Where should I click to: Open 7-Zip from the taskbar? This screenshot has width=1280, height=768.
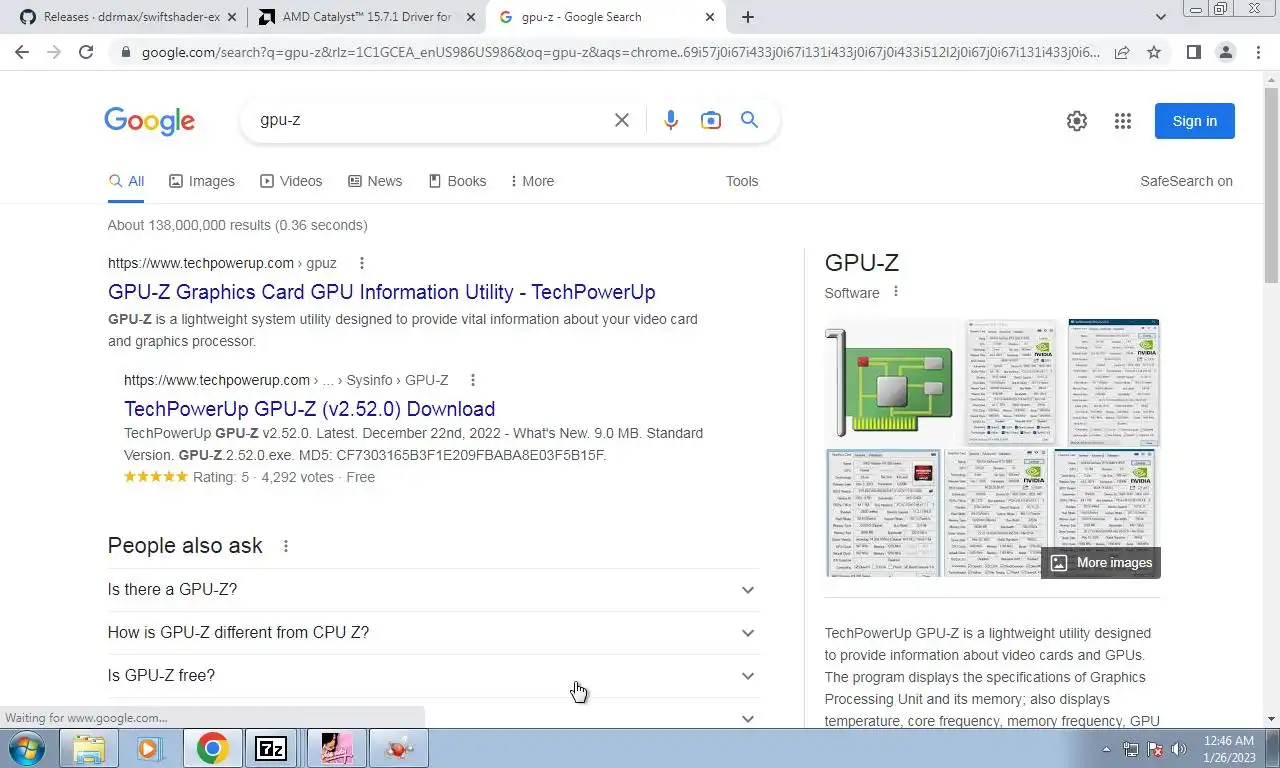point(271,748)
